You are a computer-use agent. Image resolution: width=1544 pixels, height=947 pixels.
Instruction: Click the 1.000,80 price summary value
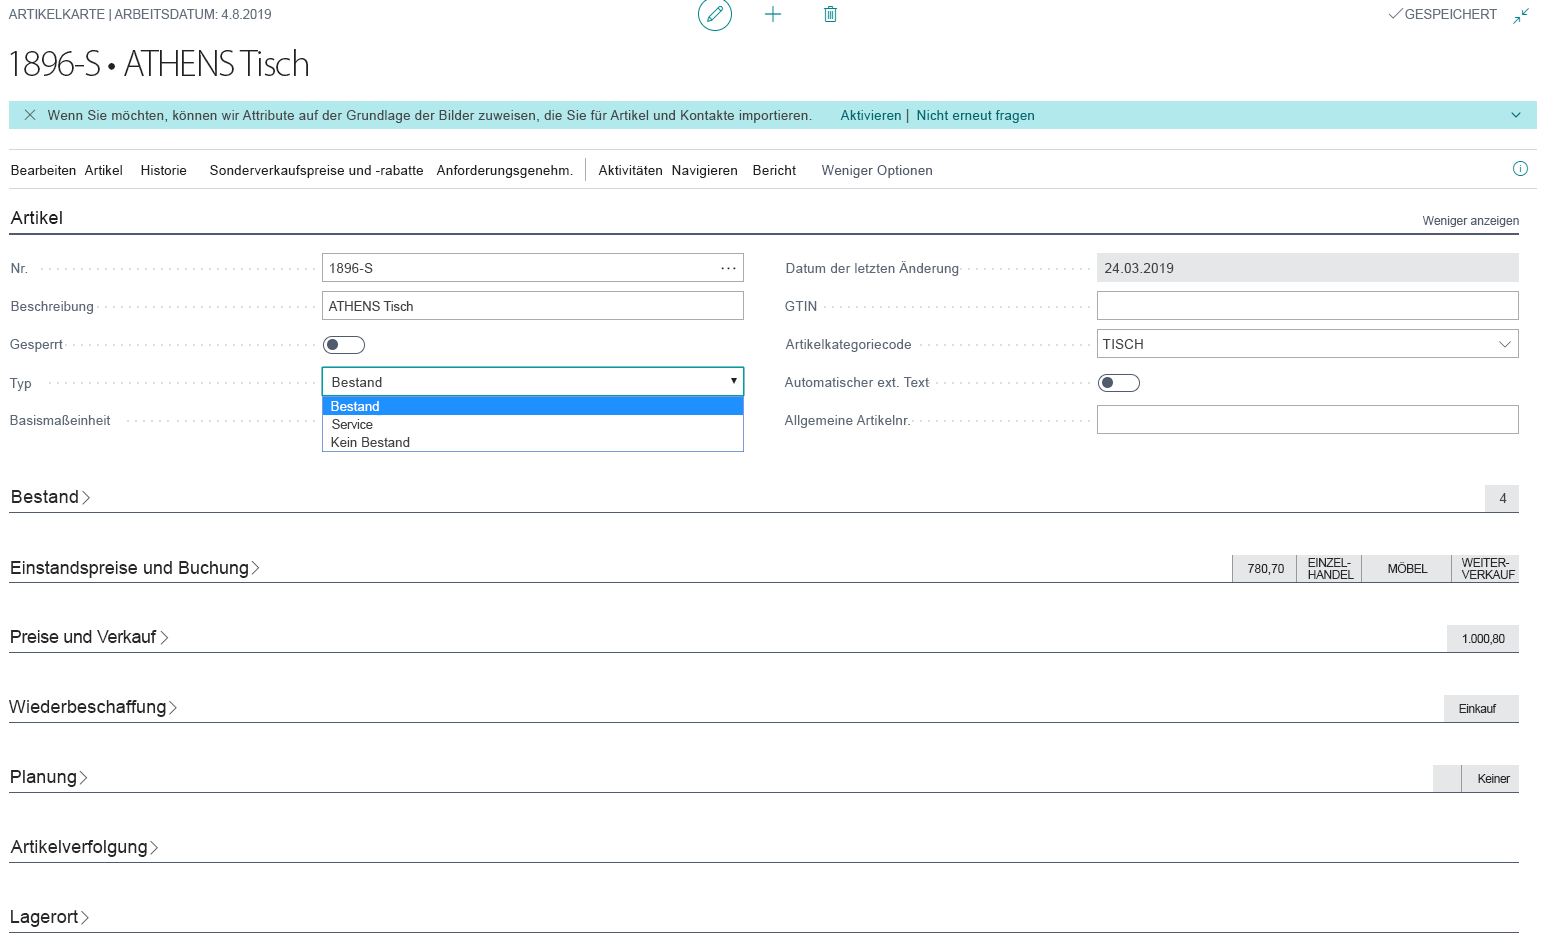click(1483, 638)
